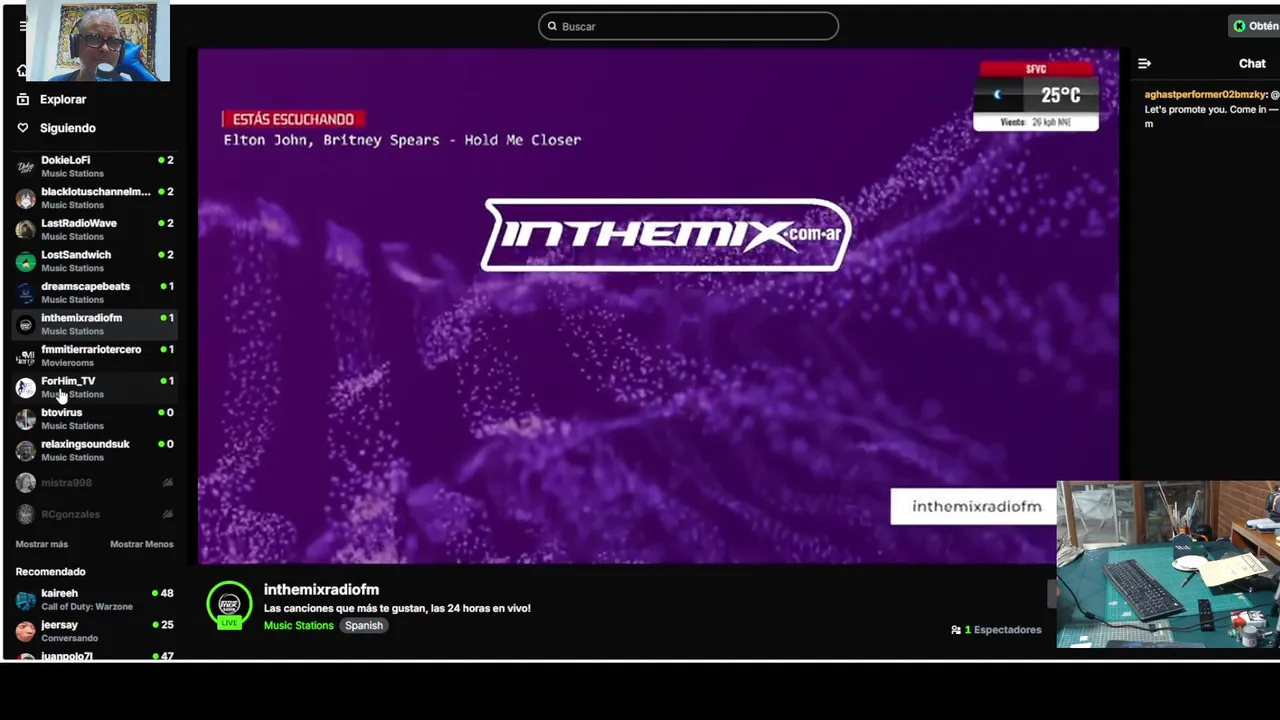Screen dimensions: 1280x720
Task: Click the offline icon beside mistra998
Action: [168, 483]
